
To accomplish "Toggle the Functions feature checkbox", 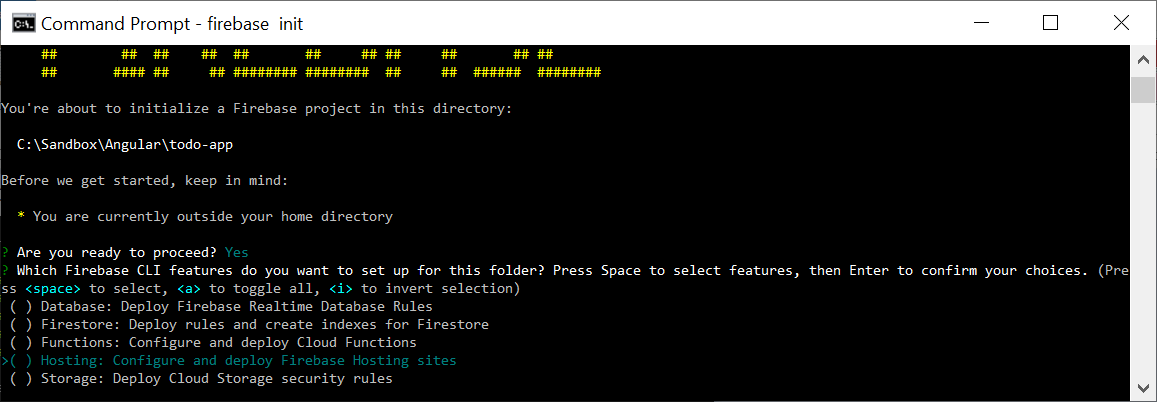I will 21,343.
